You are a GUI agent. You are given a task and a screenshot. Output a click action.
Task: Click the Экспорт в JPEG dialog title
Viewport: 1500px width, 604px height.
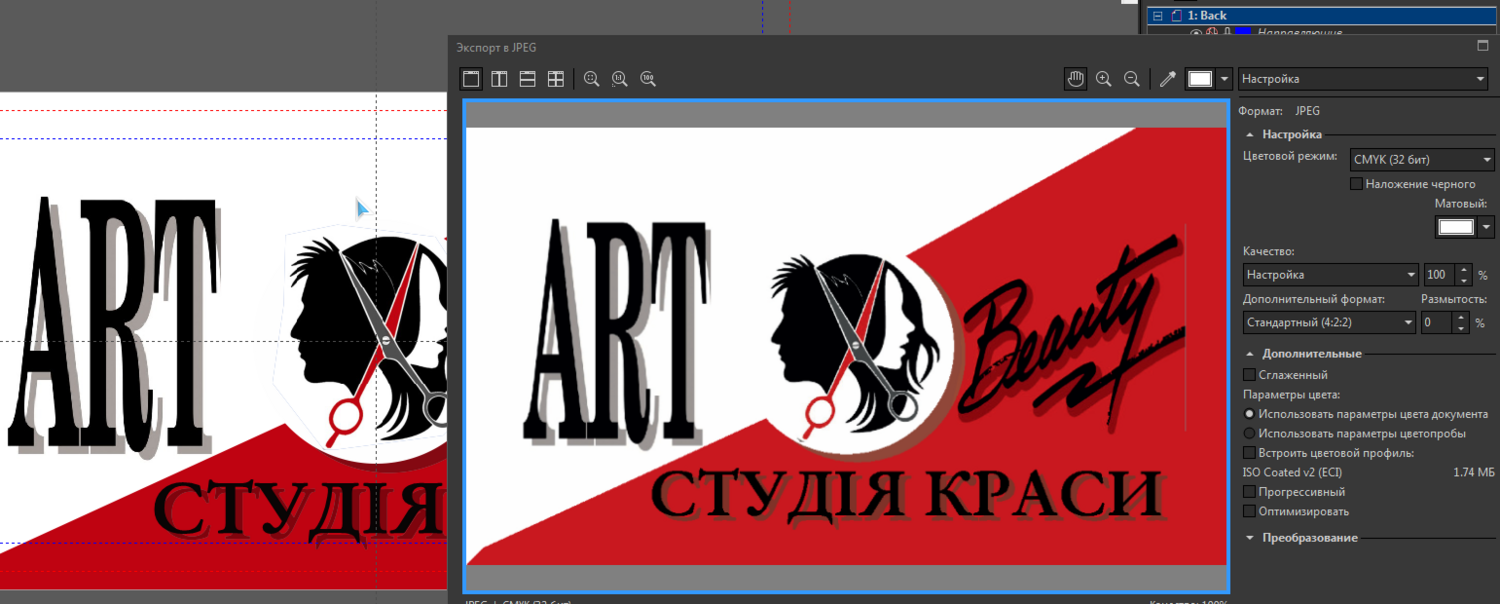pos(496,47)
